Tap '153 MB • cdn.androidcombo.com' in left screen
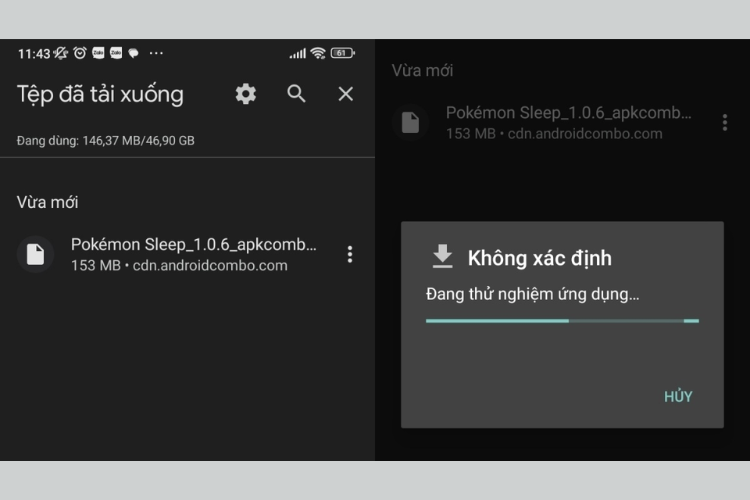The width and height of the screenshot is (750, 500). point(179,266)
